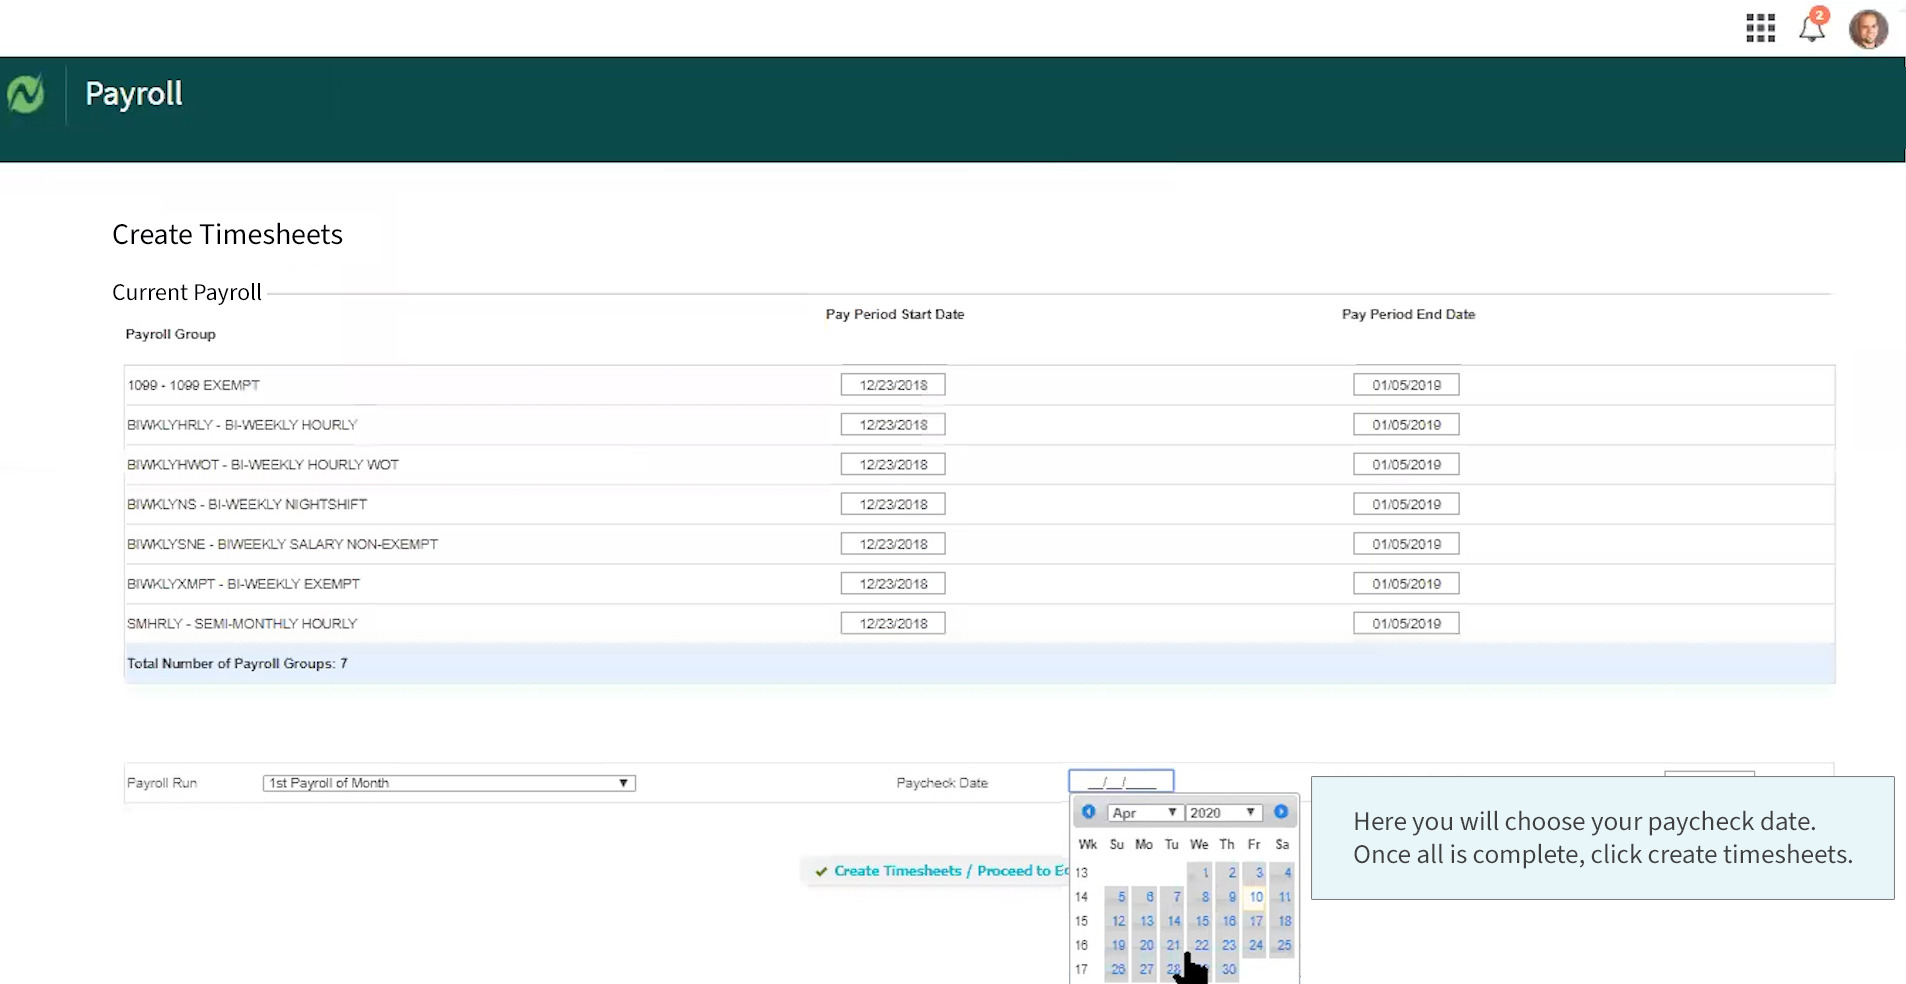Select April 6 in the calendar
The image size is (1906, 984).
[1145, 897]
